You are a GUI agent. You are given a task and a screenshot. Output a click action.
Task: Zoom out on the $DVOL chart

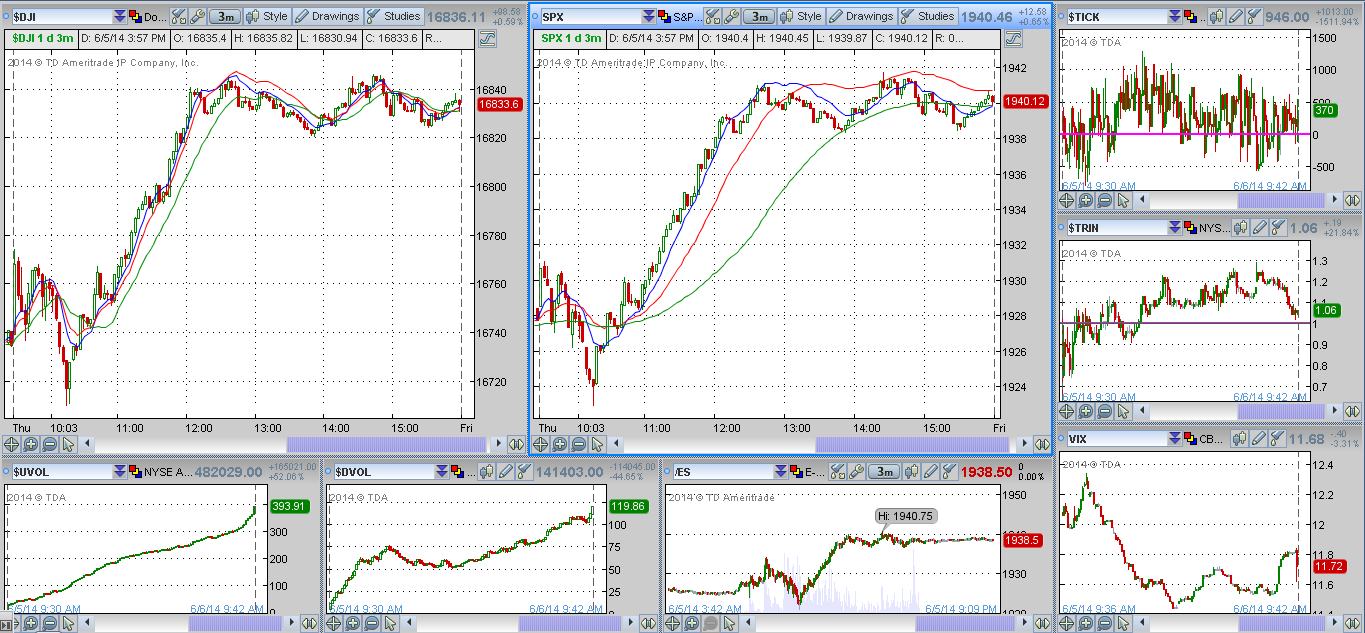point(371,623)
